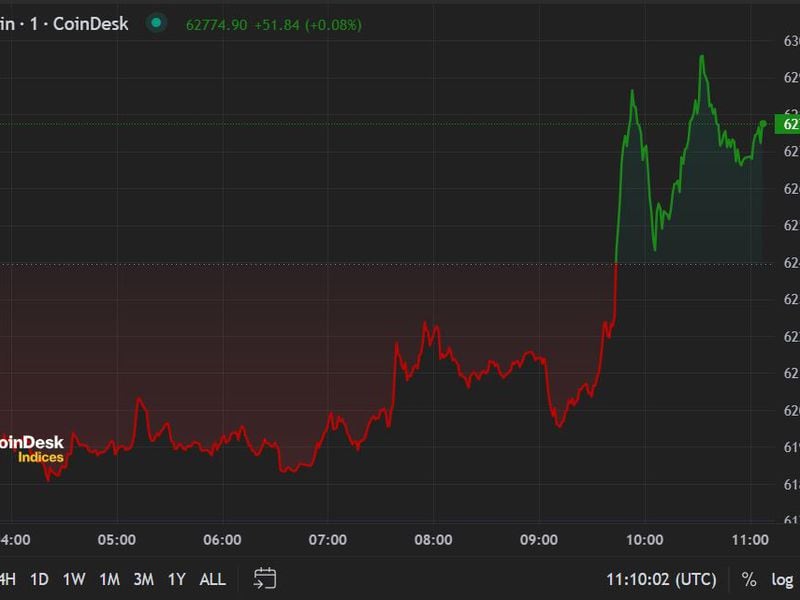Image resolution: width=800 pixels, height=600 pixels.
Task: Show ALL historical data range
Action: (213, 579)
